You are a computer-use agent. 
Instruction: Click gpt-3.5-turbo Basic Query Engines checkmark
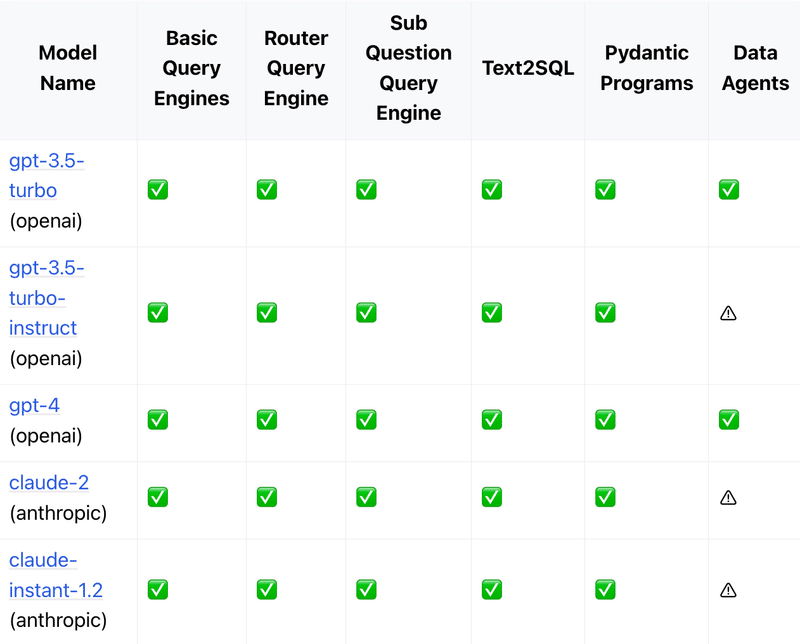pyautogui.click(x=157, y=190)
